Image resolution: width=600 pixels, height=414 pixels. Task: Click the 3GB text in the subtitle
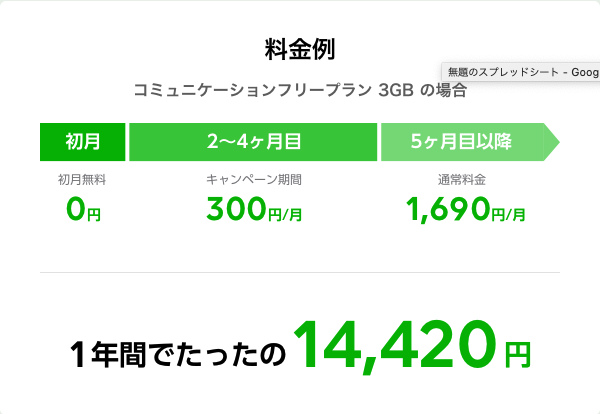396,91
